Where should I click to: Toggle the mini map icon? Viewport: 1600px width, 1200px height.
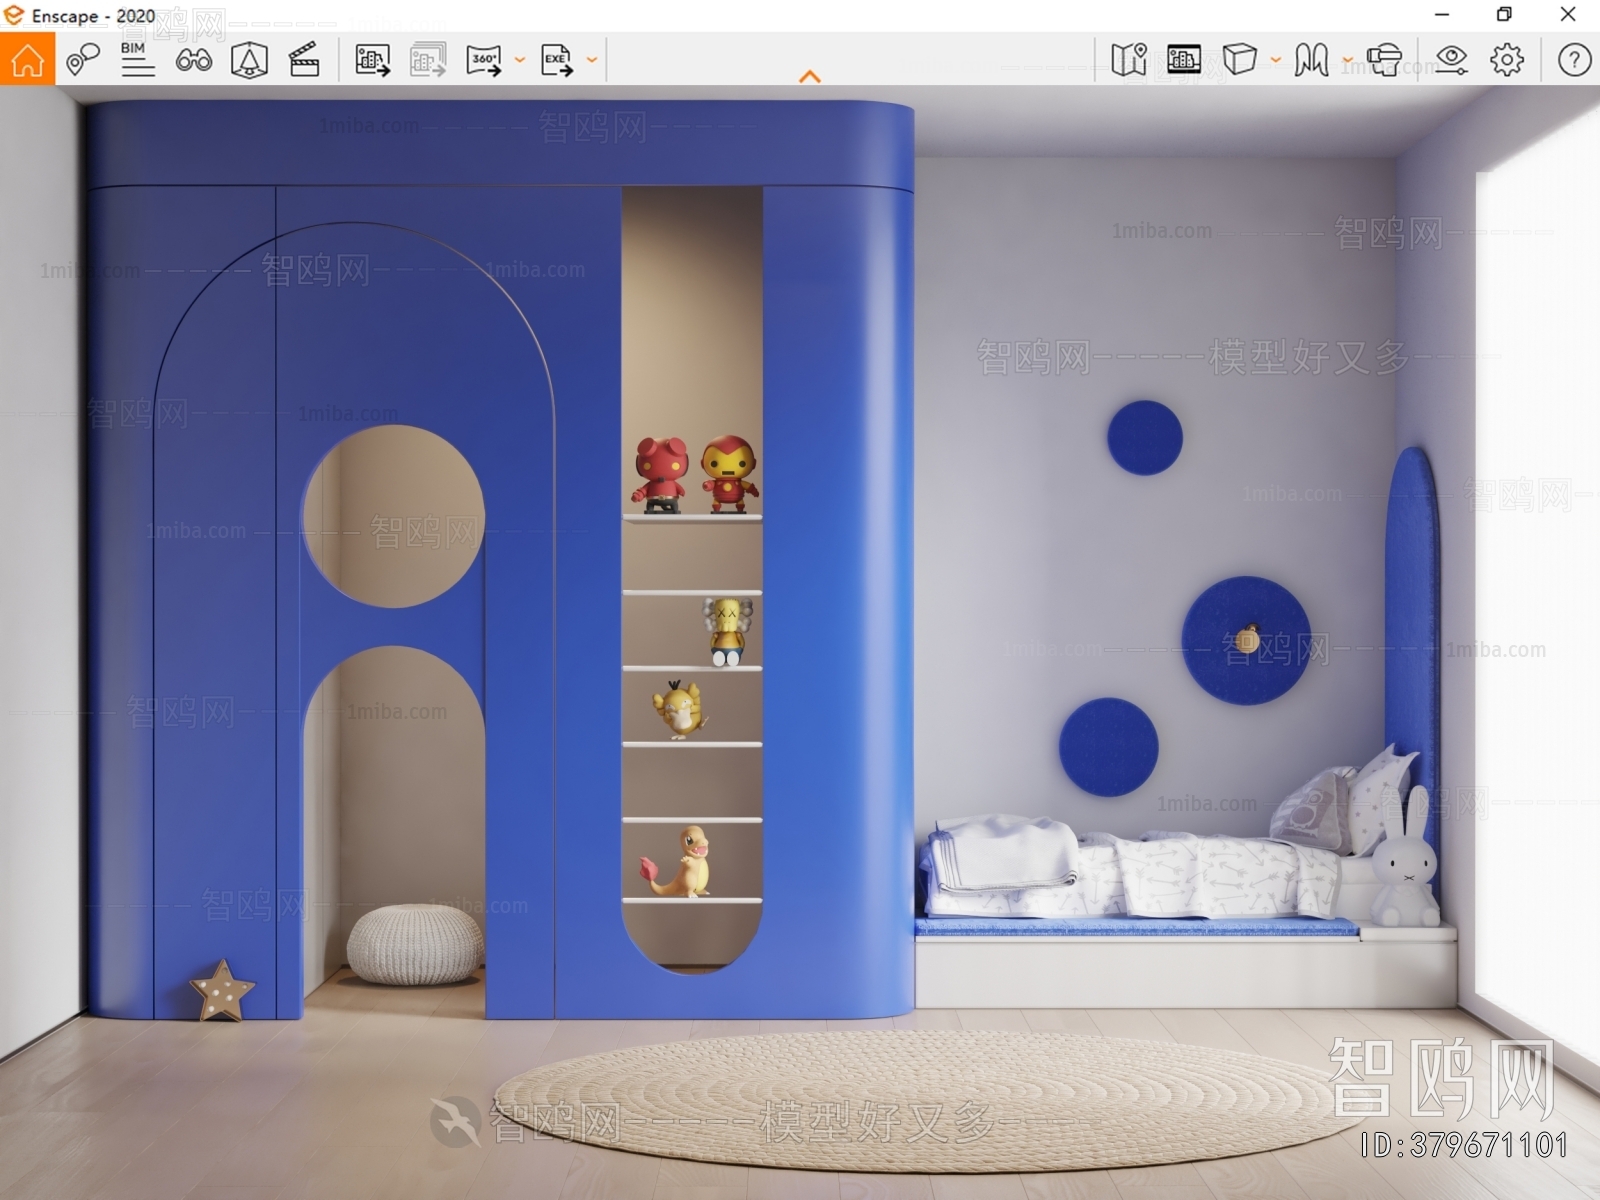point(1129,60)
